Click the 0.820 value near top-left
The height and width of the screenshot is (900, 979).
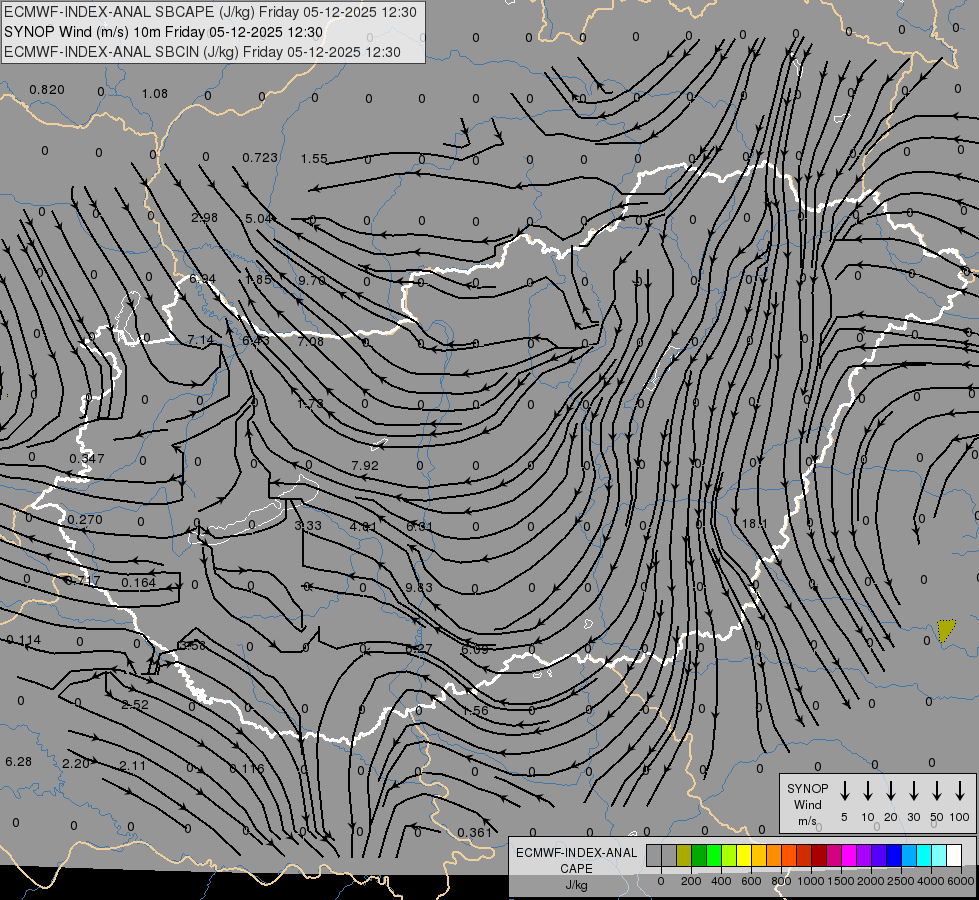click(47, 89)
